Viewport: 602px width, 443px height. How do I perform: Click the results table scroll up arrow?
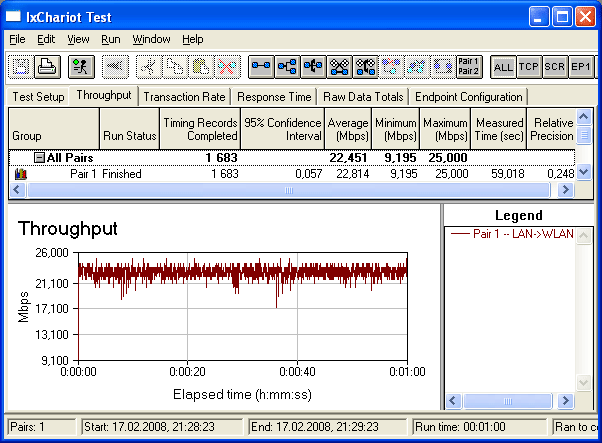[x=584, y=116]
